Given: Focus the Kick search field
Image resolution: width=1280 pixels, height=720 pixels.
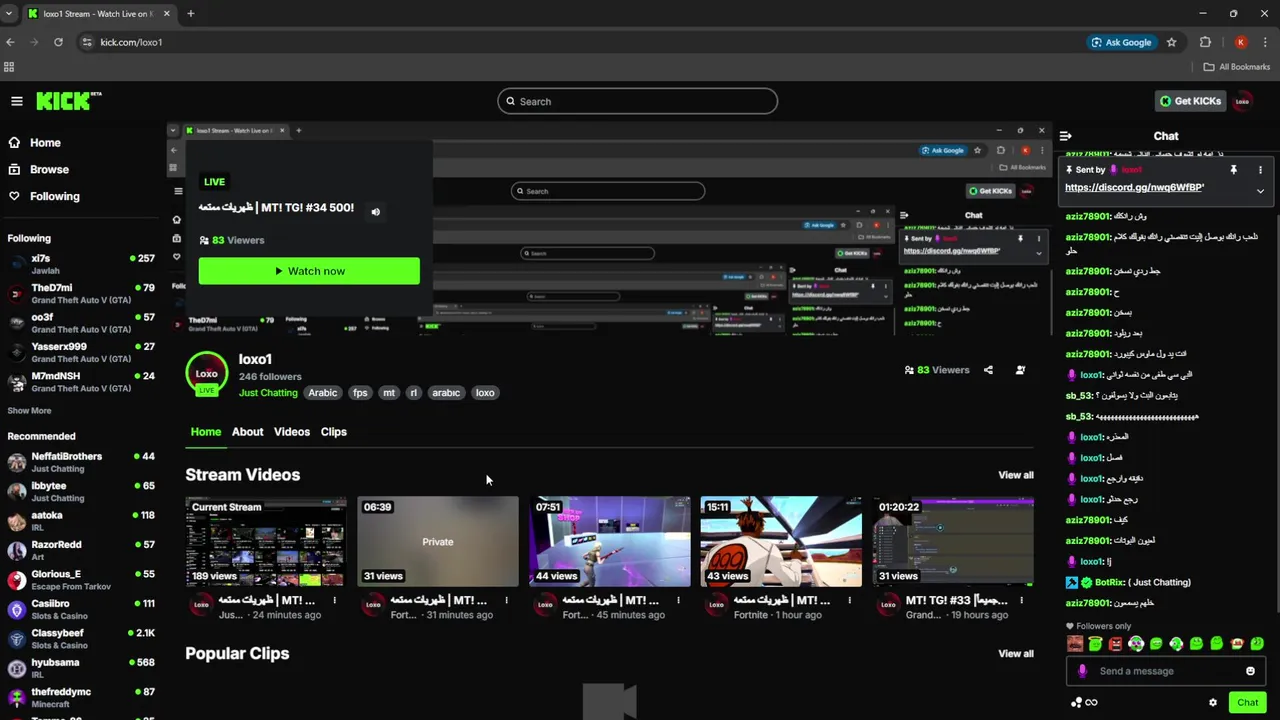Looking at the screenshot, I should click(x=637, y=101).
